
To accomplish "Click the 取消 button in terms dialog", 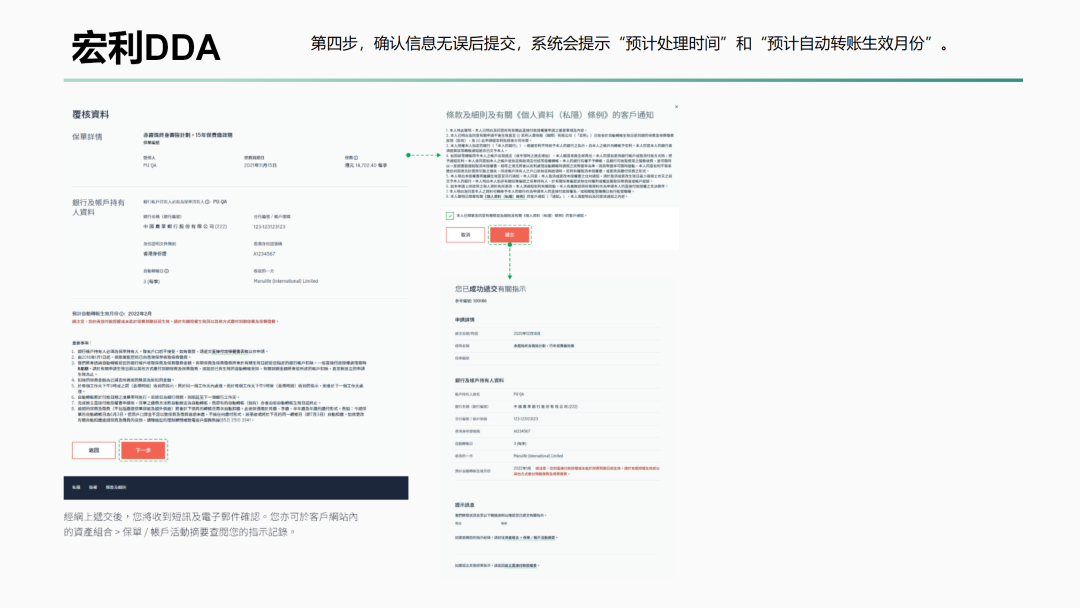I will 466,235.
